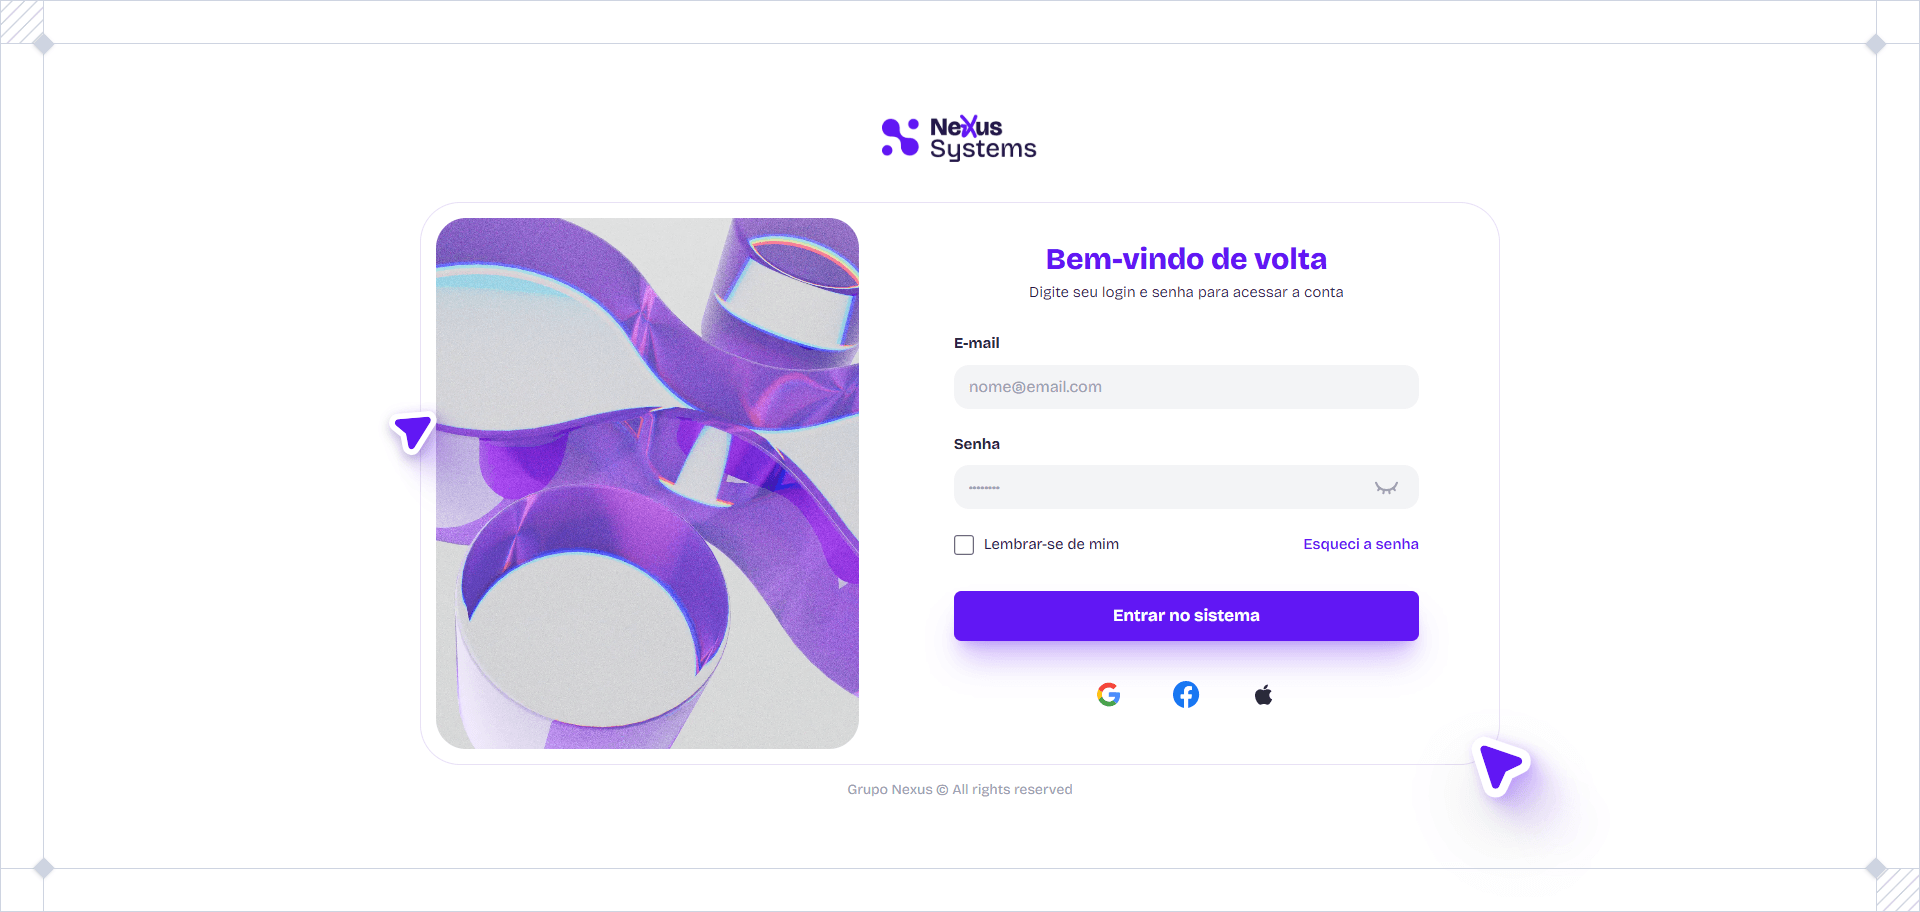Click the Grupo Nexus copyright footer text

(x=960, y=789)
